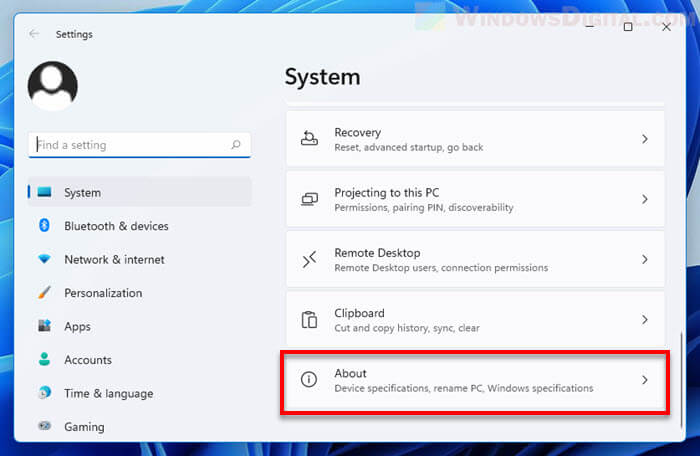Click the Clipboard icon
This screenshot has height=456, width=700.
point(309,320)
